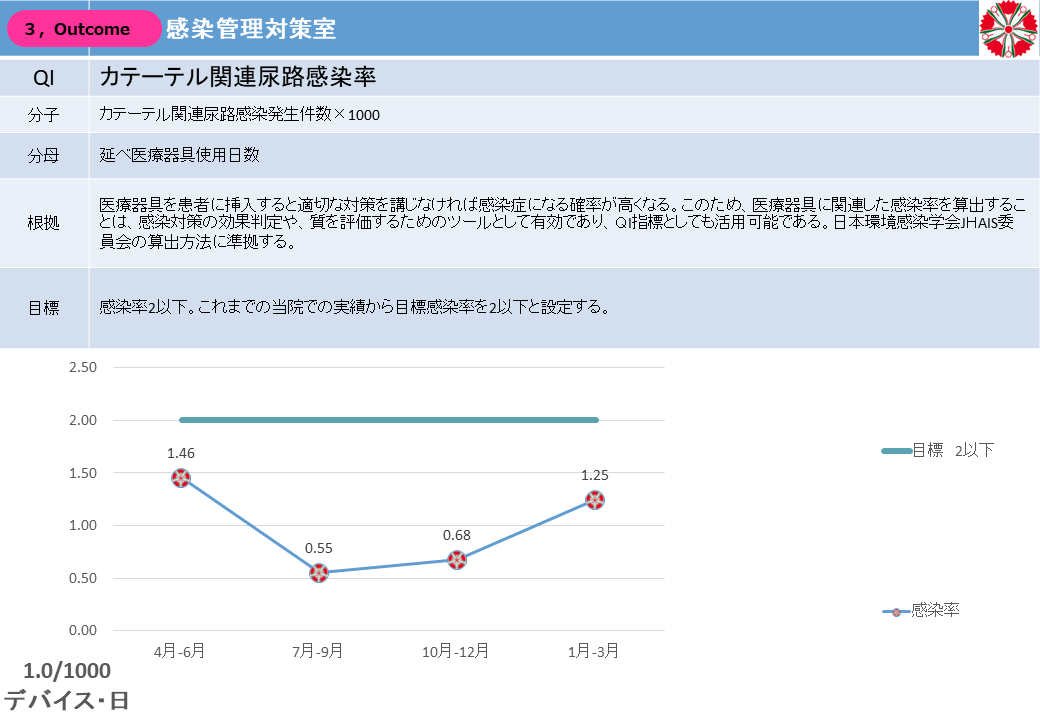Select the 0.55 data label
This screenshot has height=720, width=1040.
pos(319,548)
